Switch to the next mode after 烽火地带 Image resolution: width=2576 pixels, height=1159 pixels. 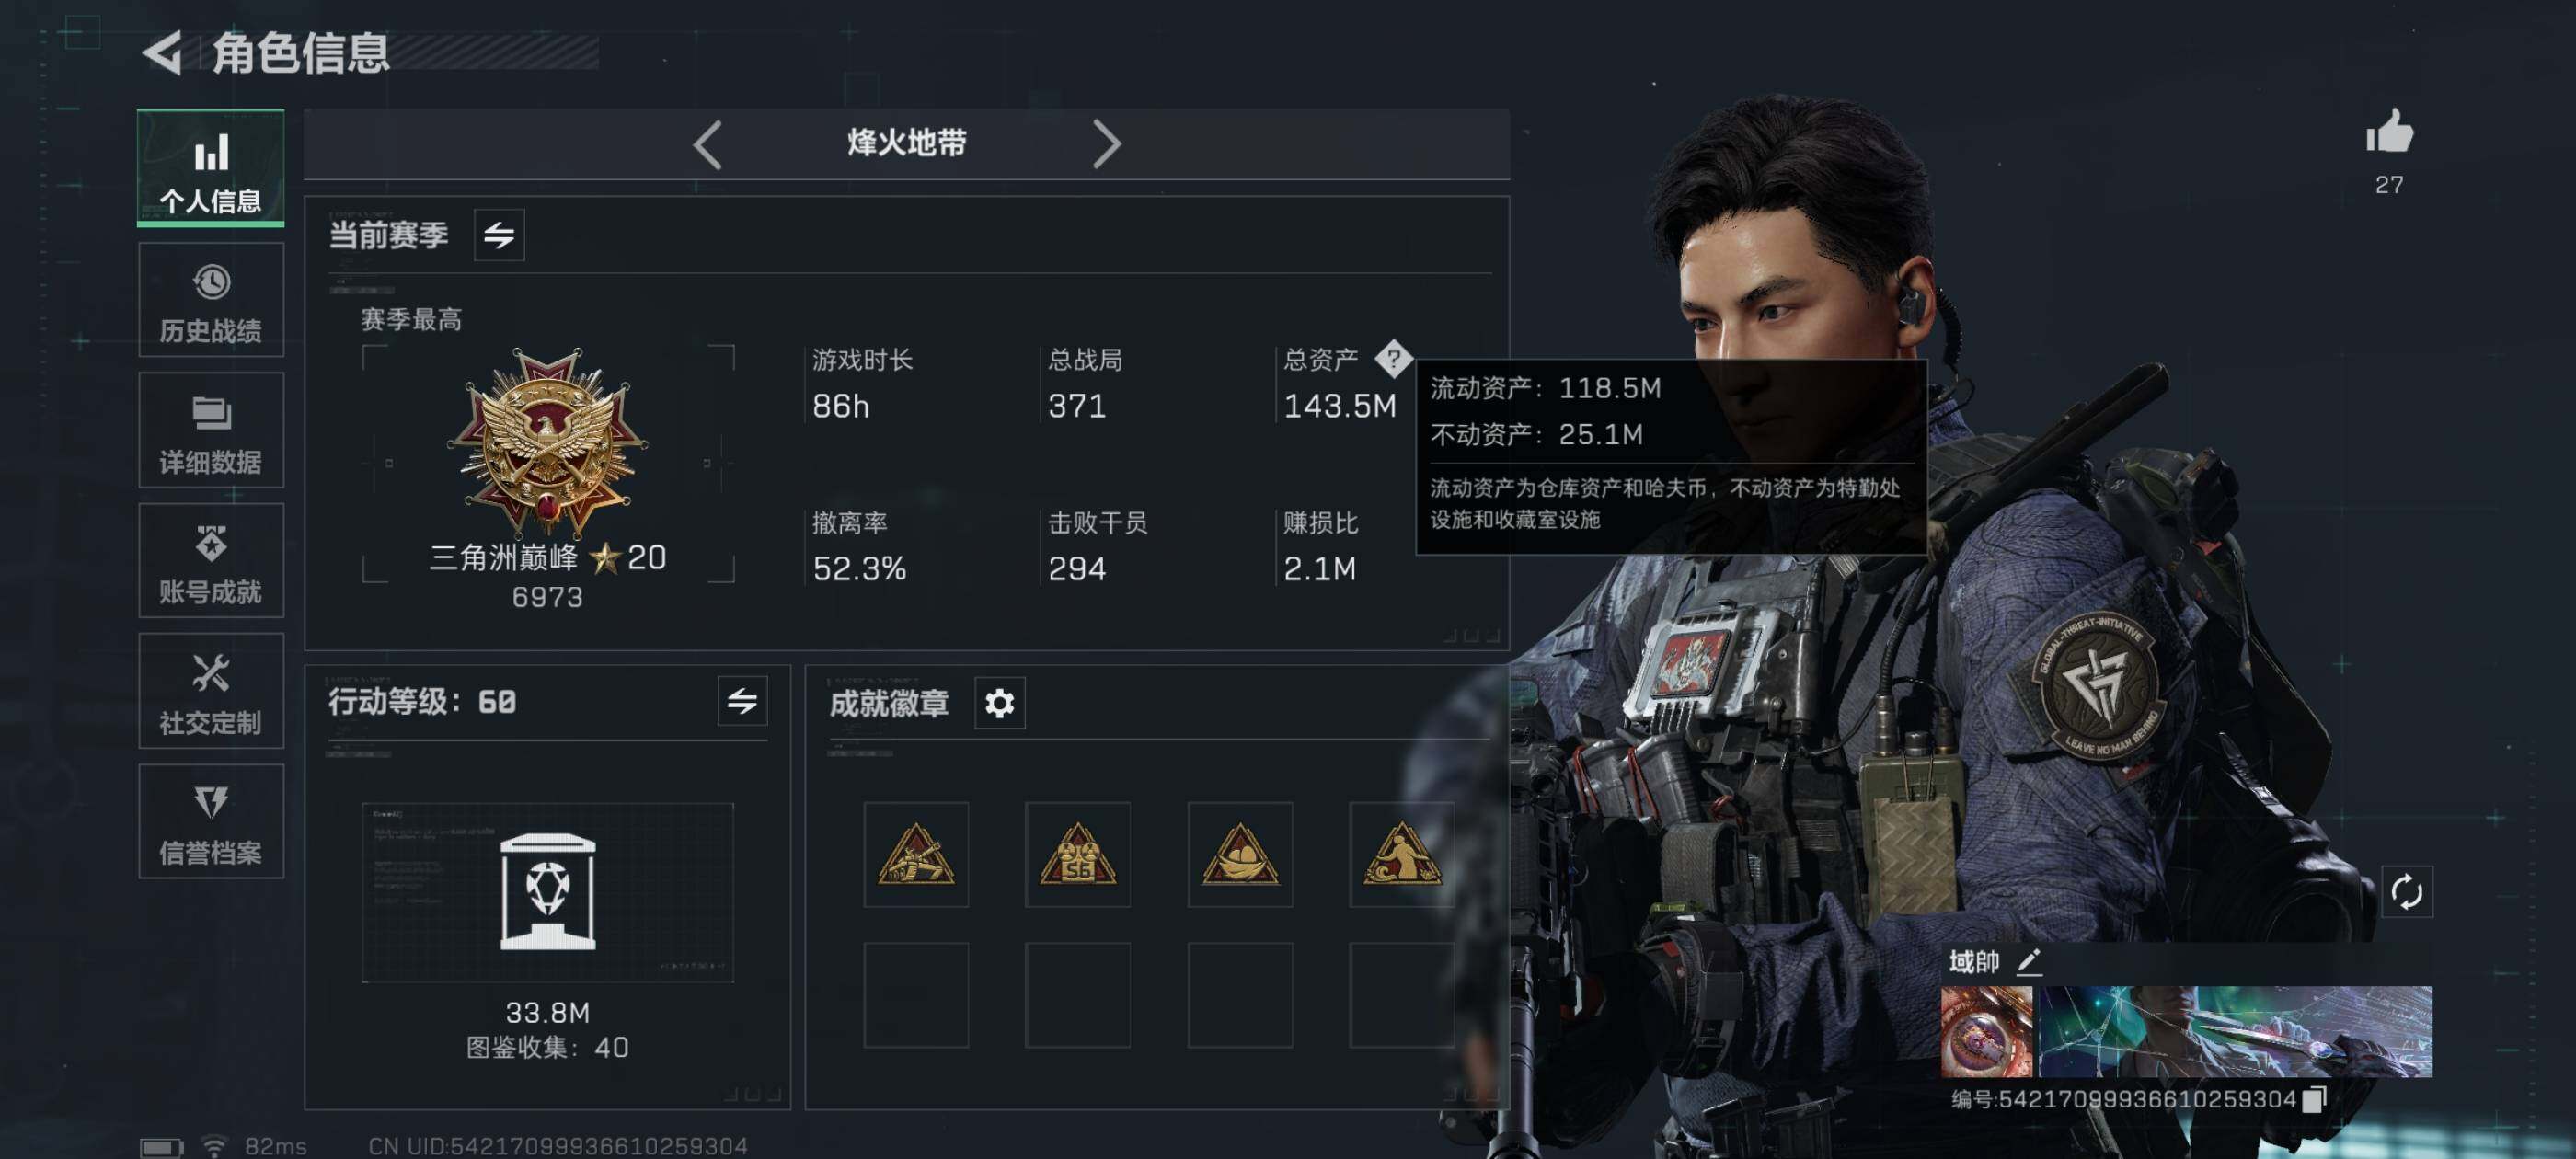(1105, 144)
